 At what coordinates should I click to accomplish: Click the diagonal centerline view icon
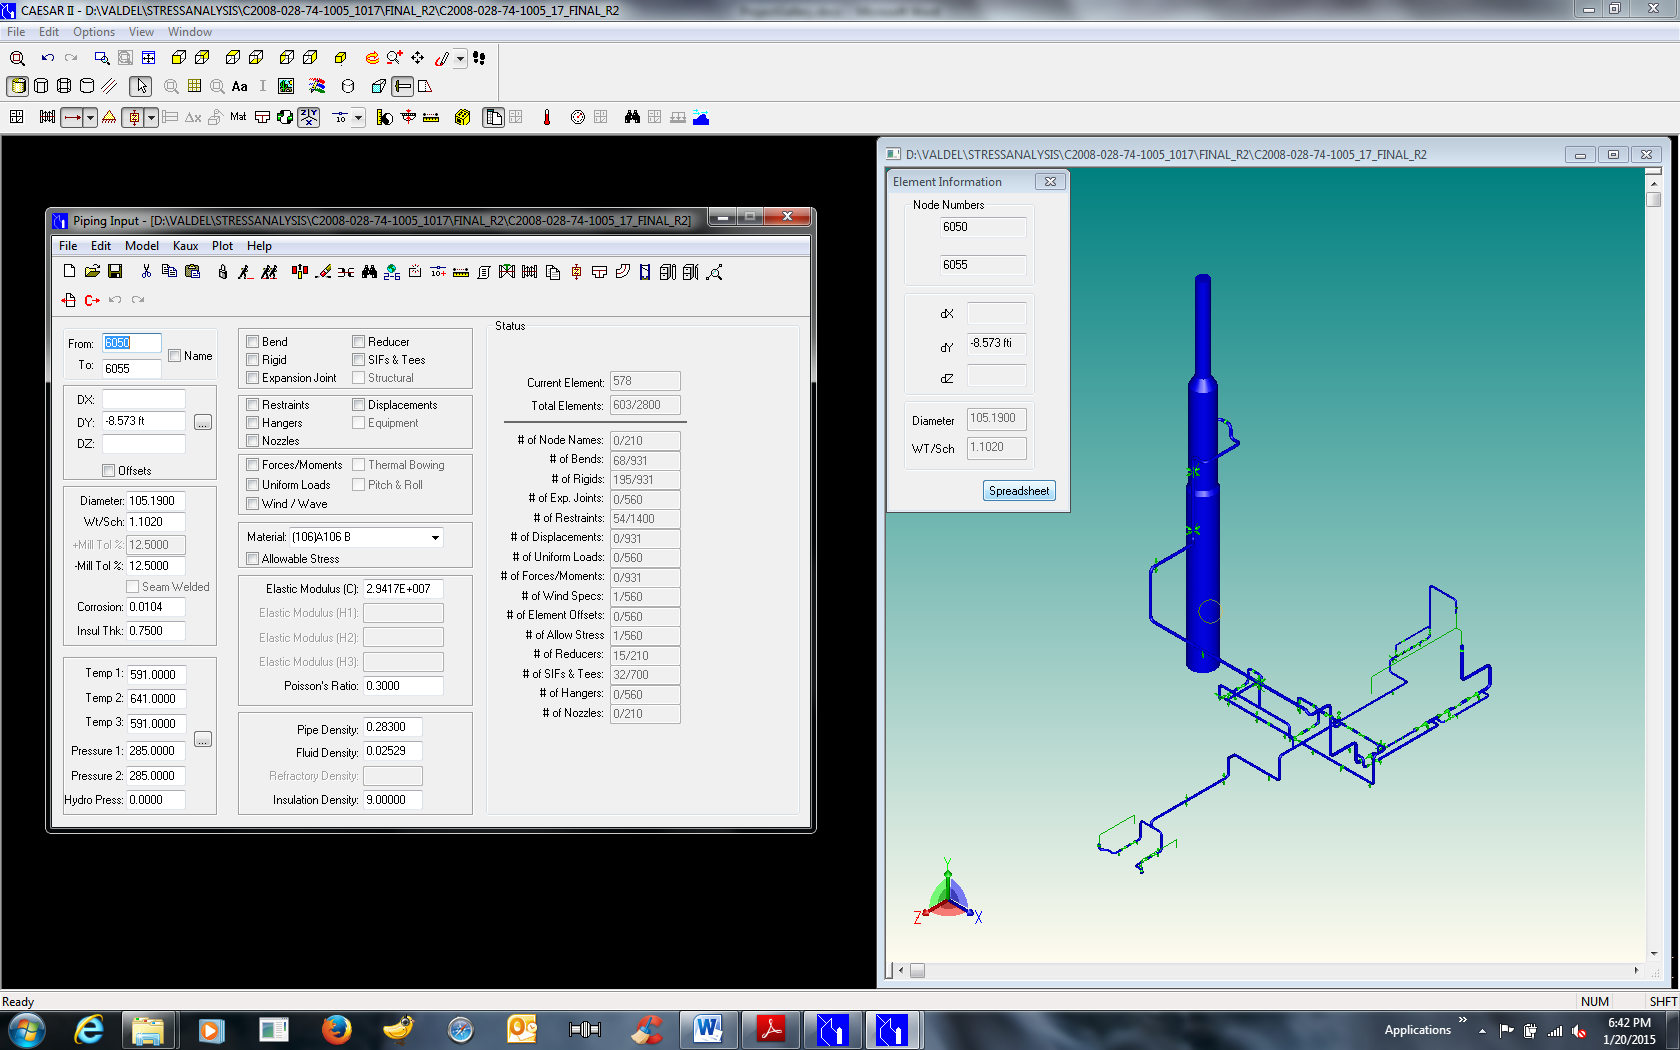click(109, 87)
